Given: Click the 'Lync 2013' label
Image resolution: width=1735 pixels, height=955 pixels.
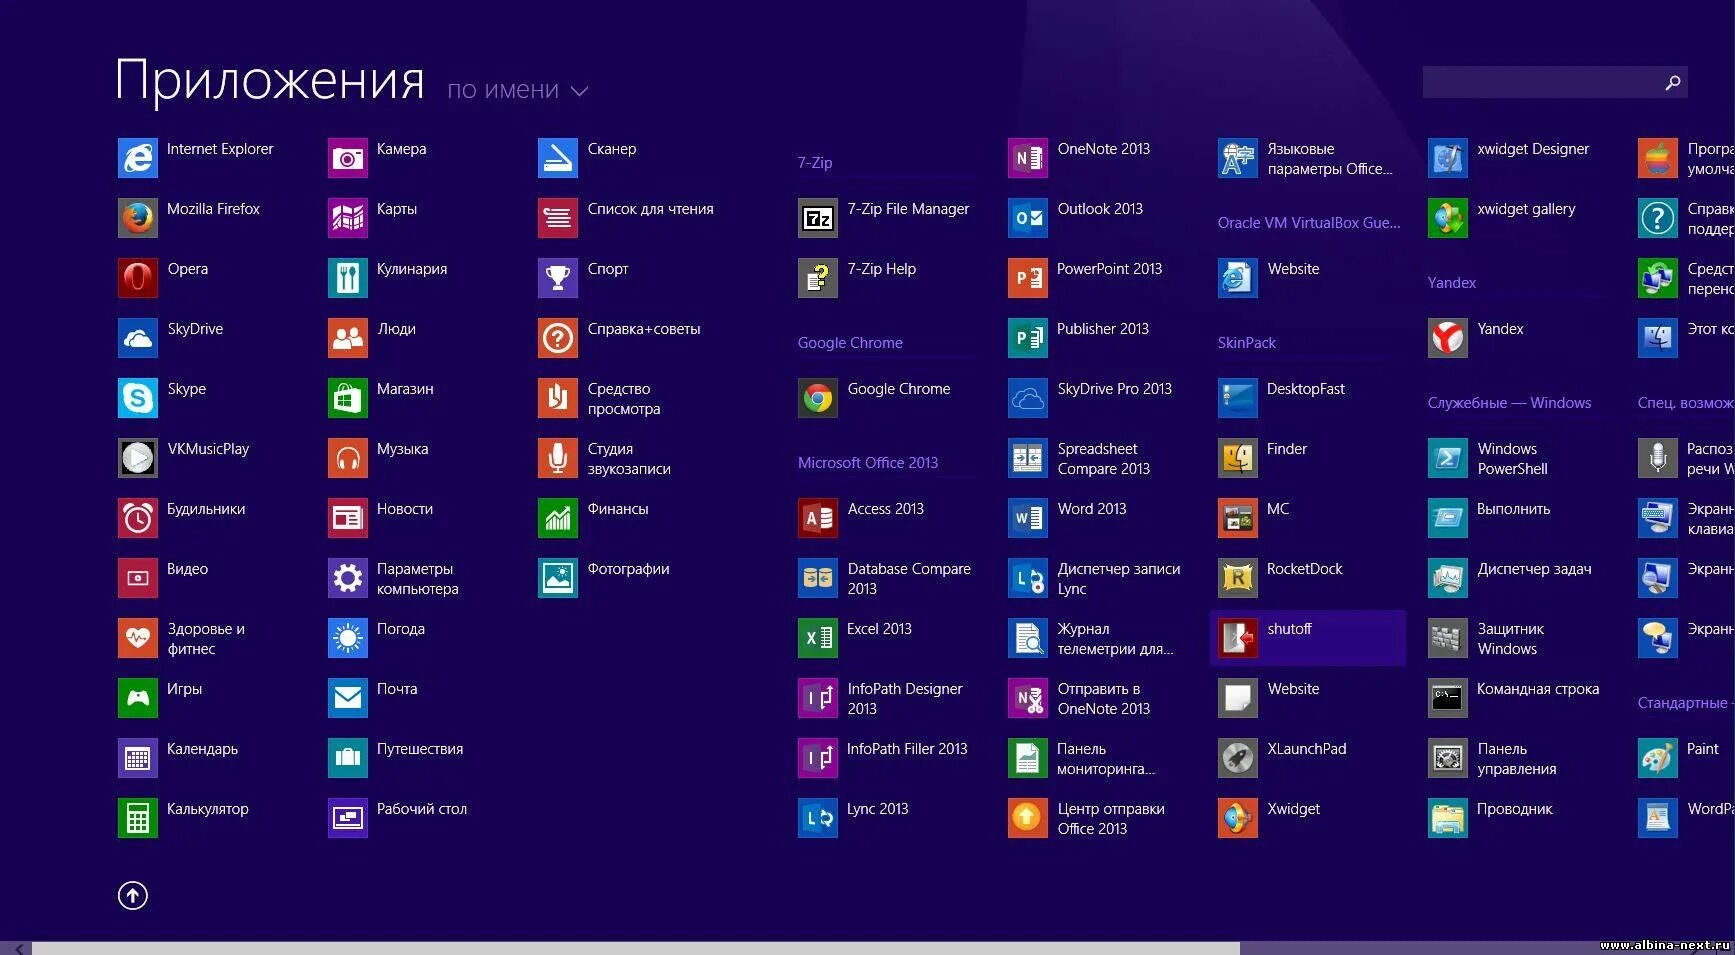Looking at the screenshot, I should (877, 809).
